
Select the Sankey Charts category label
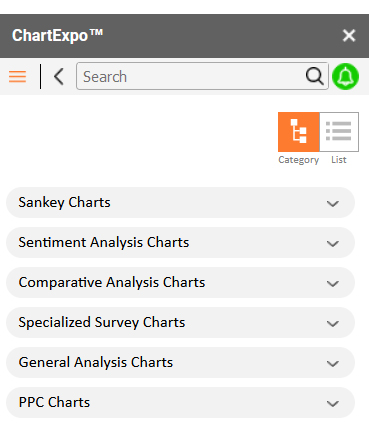tap(64, 202)
